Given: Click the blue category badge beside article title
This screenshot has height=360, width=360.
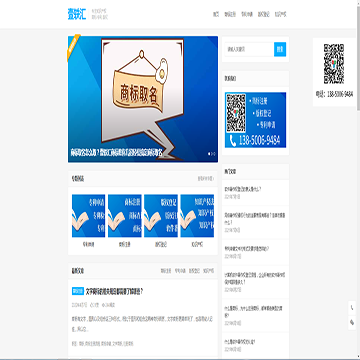Looking at the screenshot, I should 78,291.
